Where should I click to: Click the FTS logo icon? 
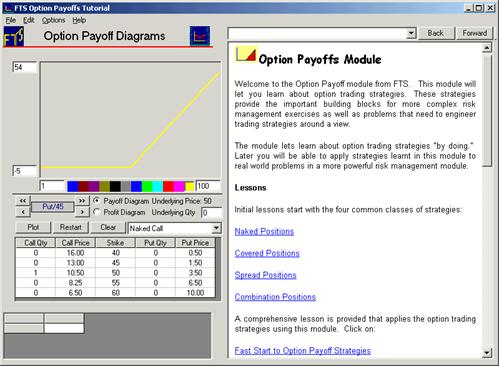(14, 37)
